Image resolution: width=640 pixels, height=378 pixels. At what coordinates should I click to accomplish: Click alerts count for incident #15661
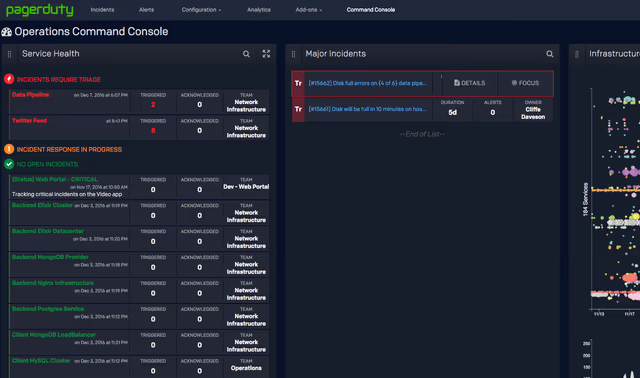coord(493,112)
